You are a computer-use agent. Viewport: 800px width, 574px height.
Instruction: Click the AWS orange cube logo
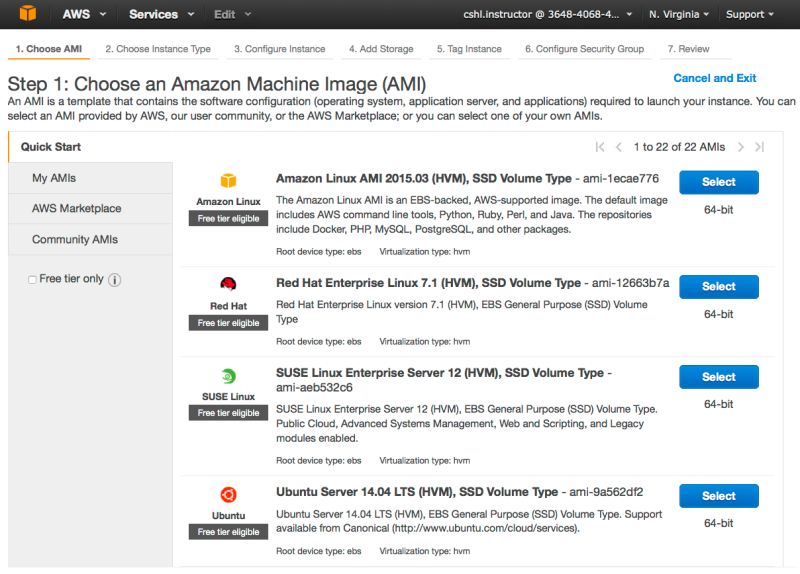tap(28, 13)
